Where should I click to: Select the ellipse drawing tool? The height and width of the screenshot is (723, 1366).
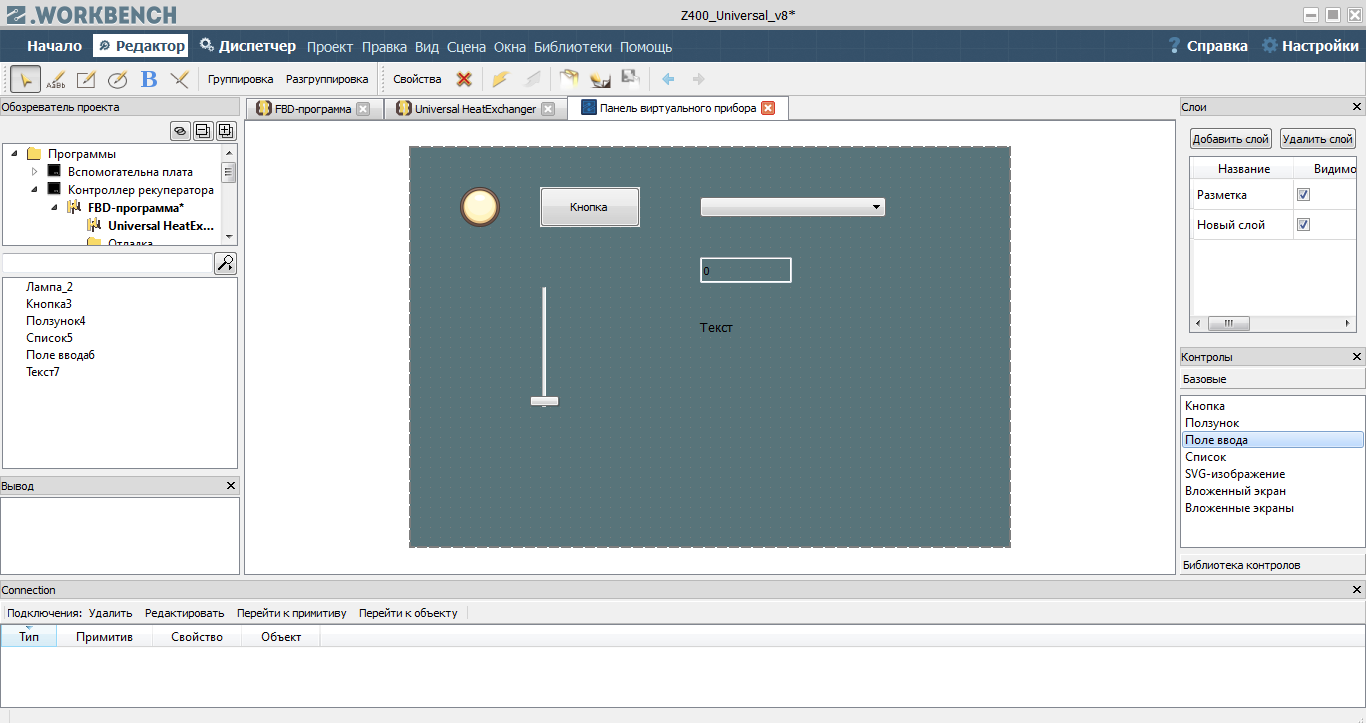click(117, 78)
